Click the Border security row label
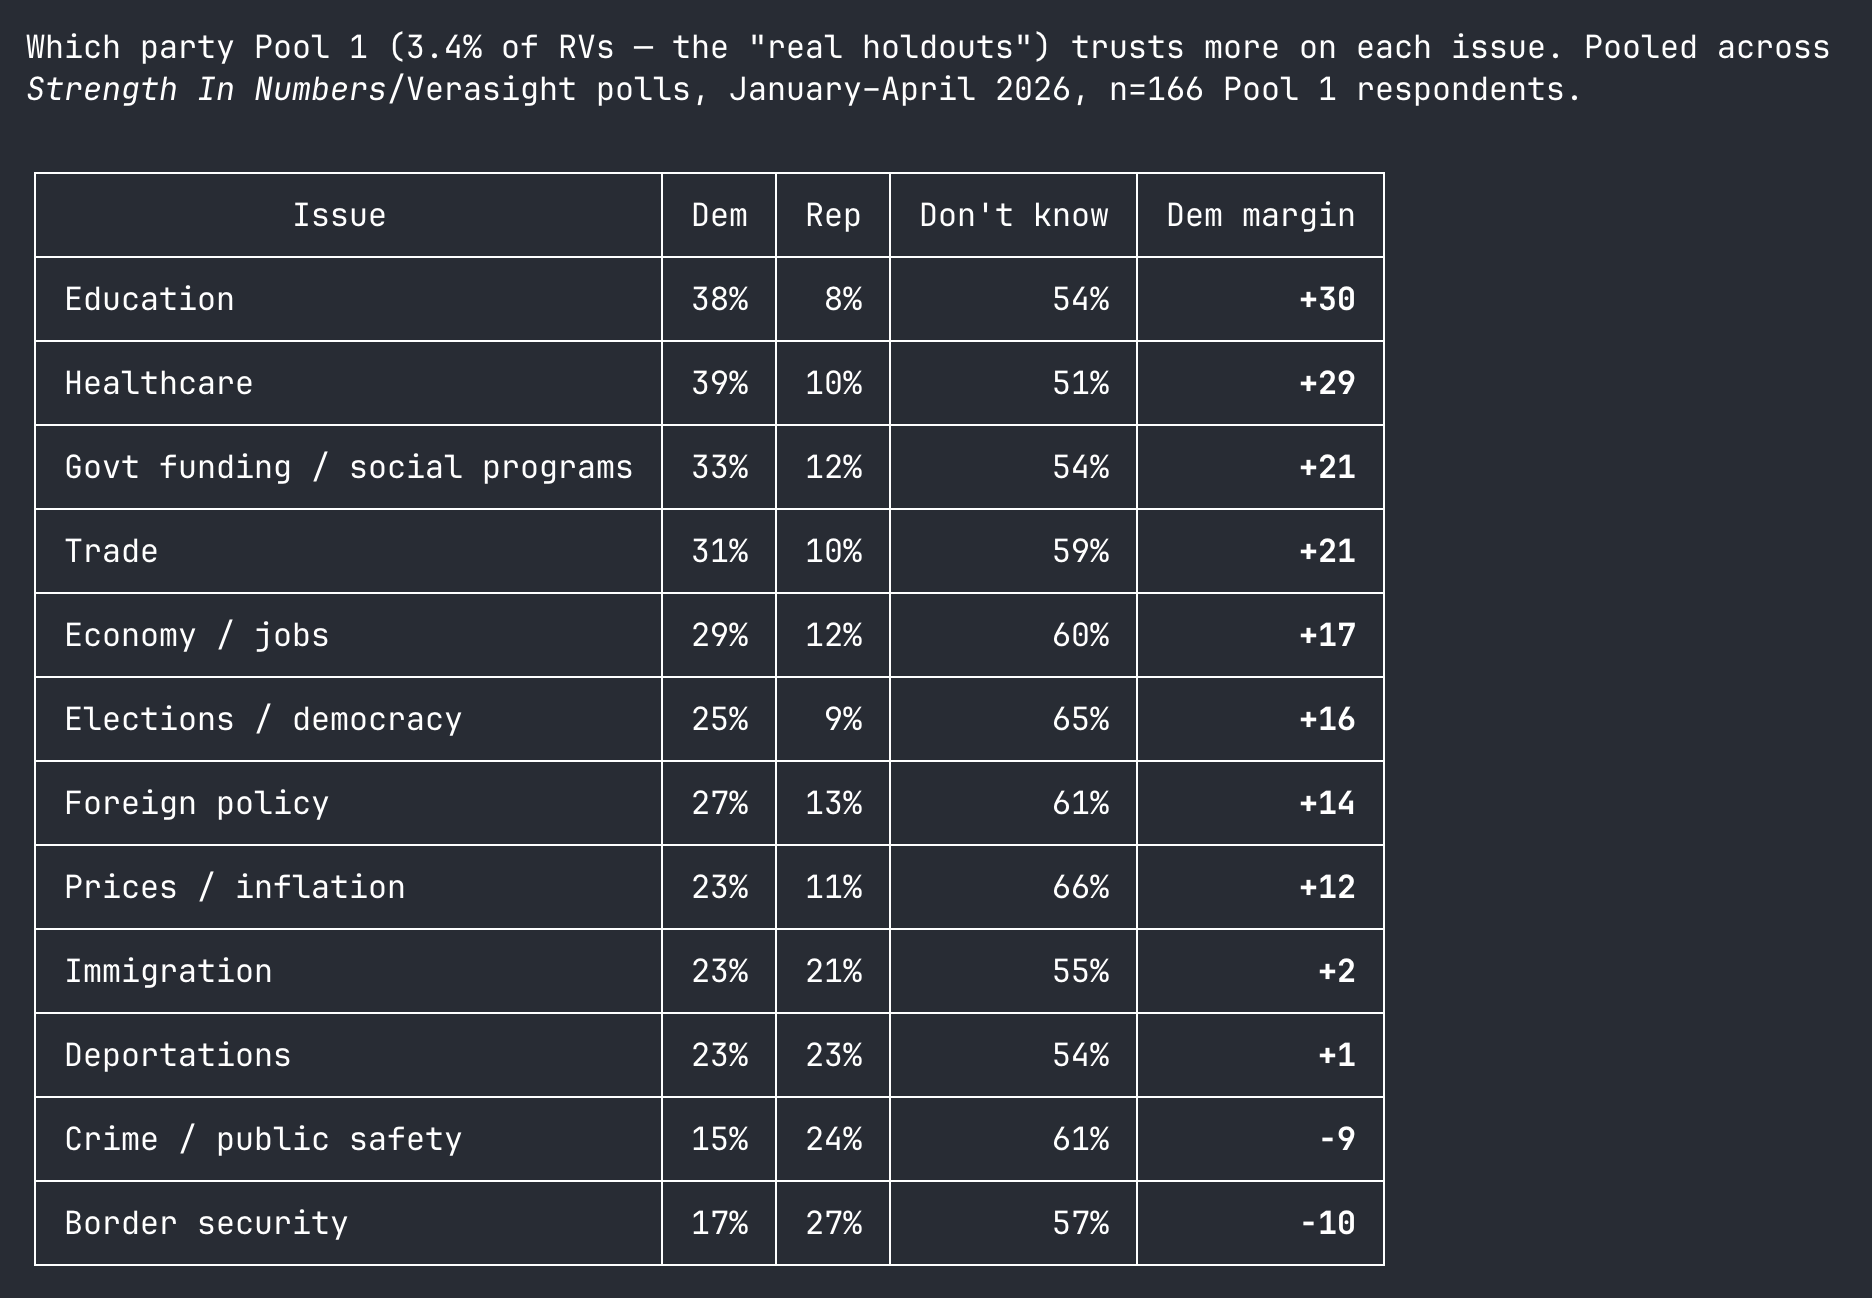Viewport: 1872px width, 1298px height. 206,1223
